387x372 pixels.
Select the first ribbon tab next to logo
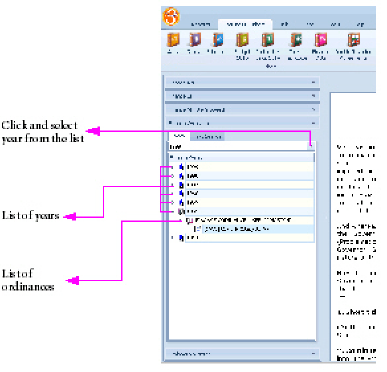pos(201,24)
